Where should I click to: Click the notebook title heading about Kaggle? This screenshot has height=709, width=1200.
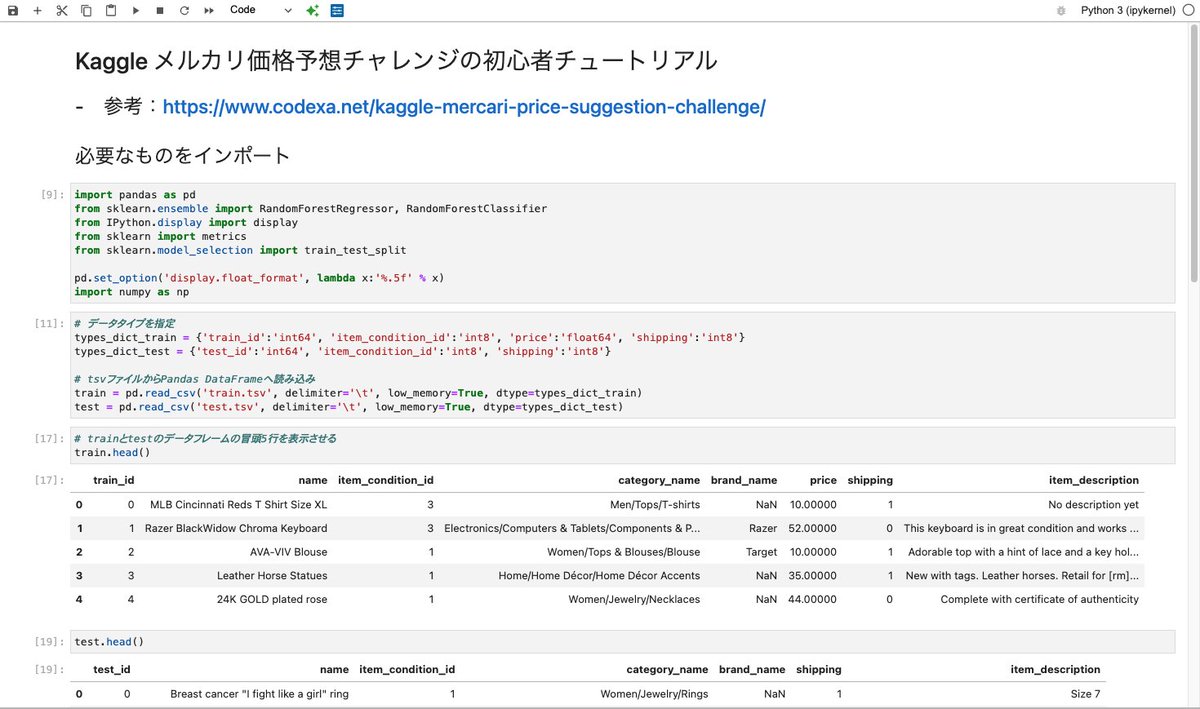tap(396, 61)
